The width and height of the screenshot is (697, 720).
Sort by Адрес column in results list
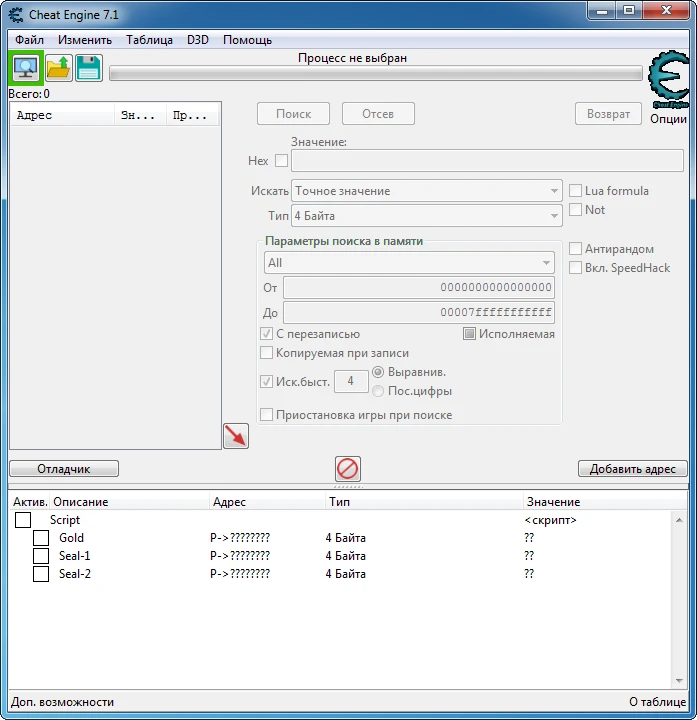pyautogui.click(x=62, y=115)
